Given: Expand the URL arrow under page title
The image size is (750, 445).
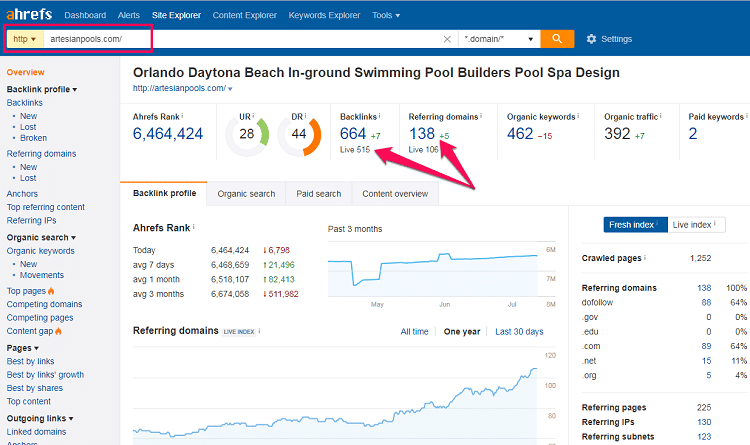Looking at the screenshot, I should pyautogui.click(x=231, y=89).
